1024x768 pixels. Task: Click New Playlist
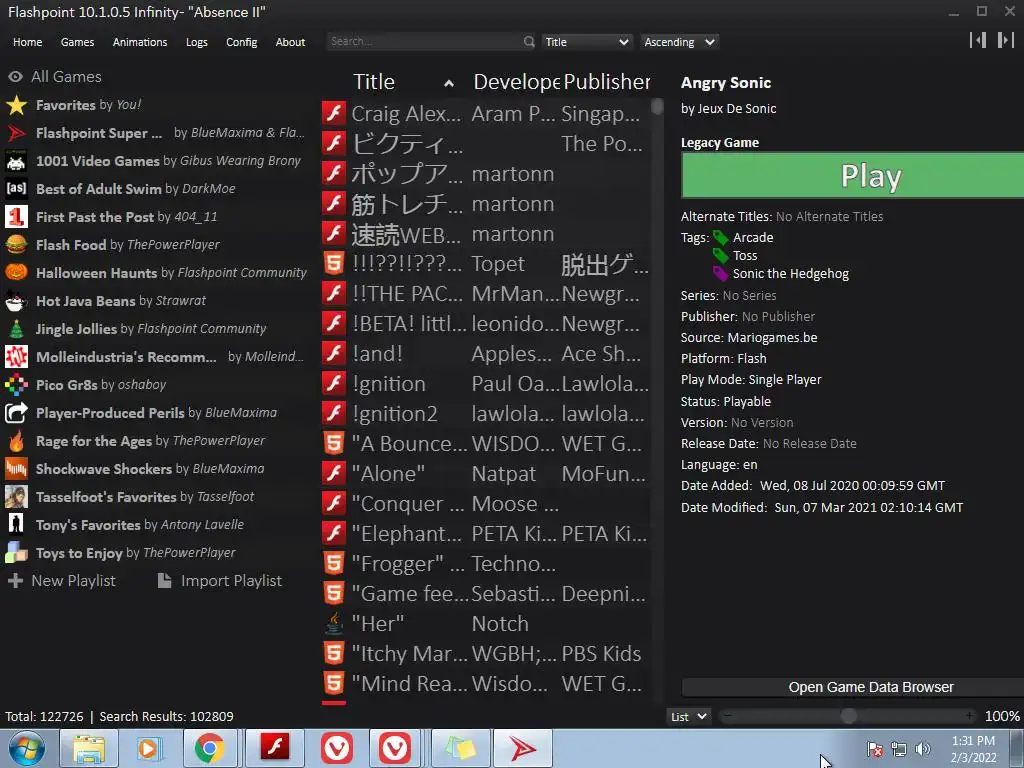click(x=61, y=581)
